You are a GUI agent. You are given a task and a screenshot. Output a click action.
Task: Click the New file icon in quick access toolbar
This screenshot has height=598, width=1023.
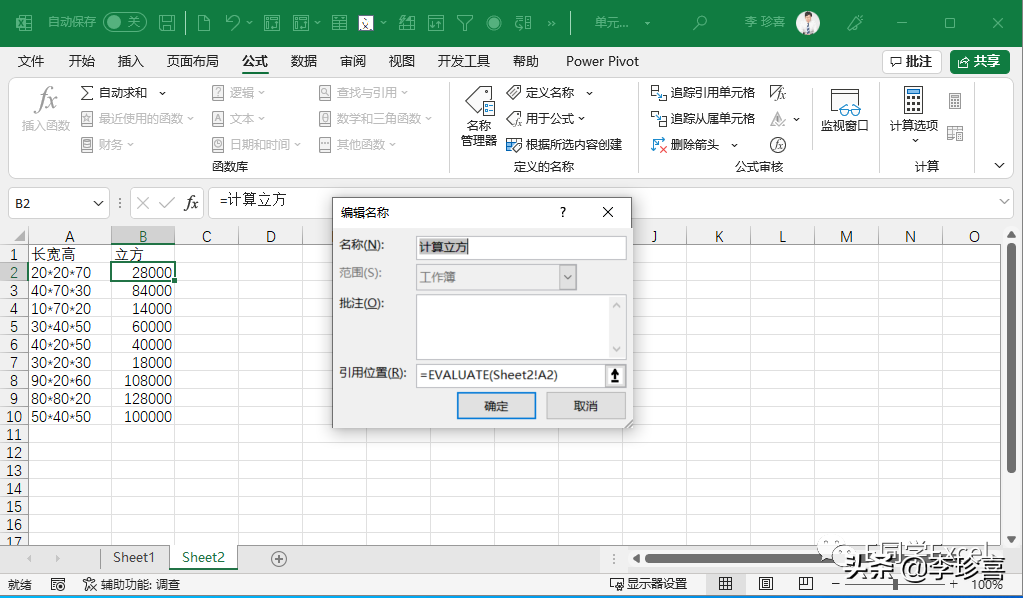204,23
